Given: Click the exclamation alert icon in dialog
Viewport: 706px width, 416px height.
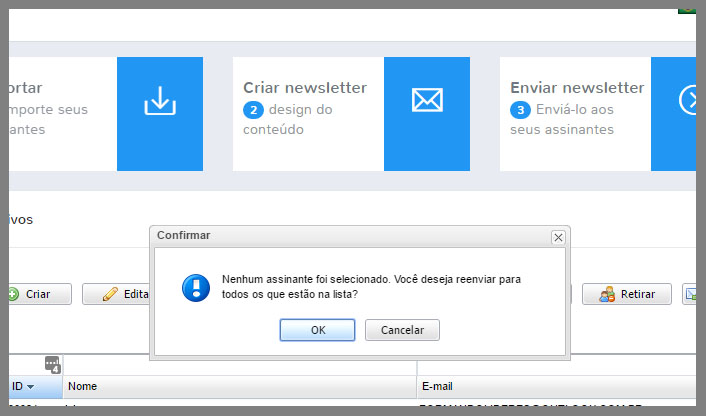Looking at the screenshot, I should (196, 288).
